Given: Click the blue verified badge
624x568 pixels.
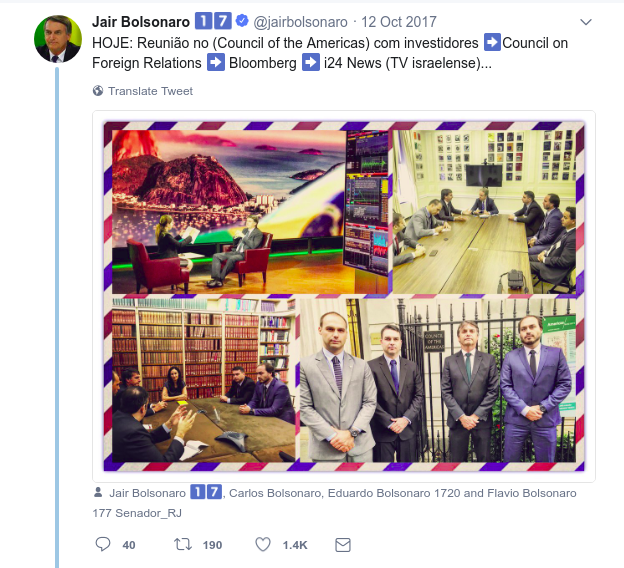Looking at the screenshot, I should tap(242, 20).
